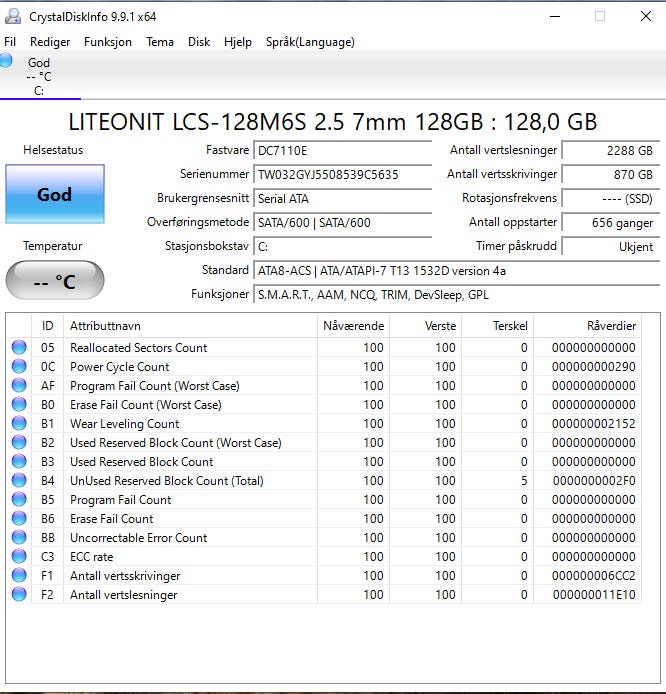Click the Antall vertslesninger value 2288 GB
This screenshot has width=666, height=694.
(611, 150)
